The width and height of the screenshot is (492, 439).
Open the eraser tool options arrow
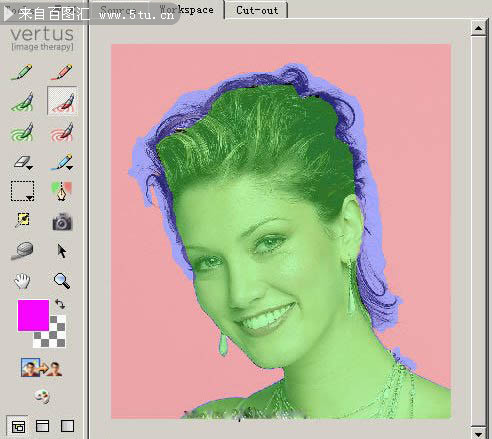tap(30, 168)
